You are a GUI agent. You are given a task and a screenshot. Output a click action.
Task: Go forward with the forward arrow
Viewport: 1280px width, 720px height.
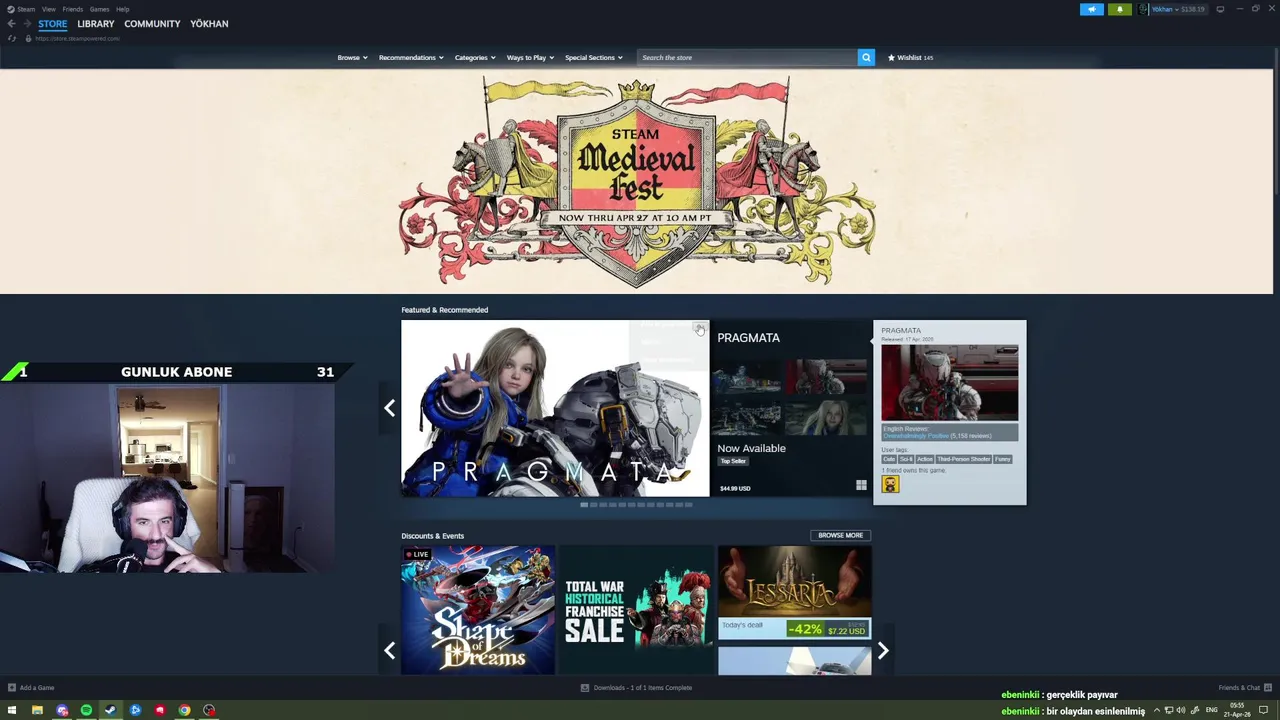coord(26,24)
